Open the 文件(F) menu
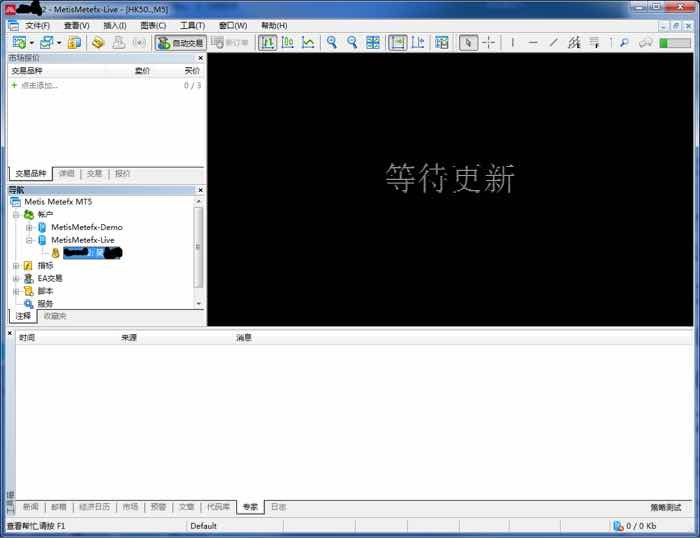700x538 pixels. (x=38, y=25)
